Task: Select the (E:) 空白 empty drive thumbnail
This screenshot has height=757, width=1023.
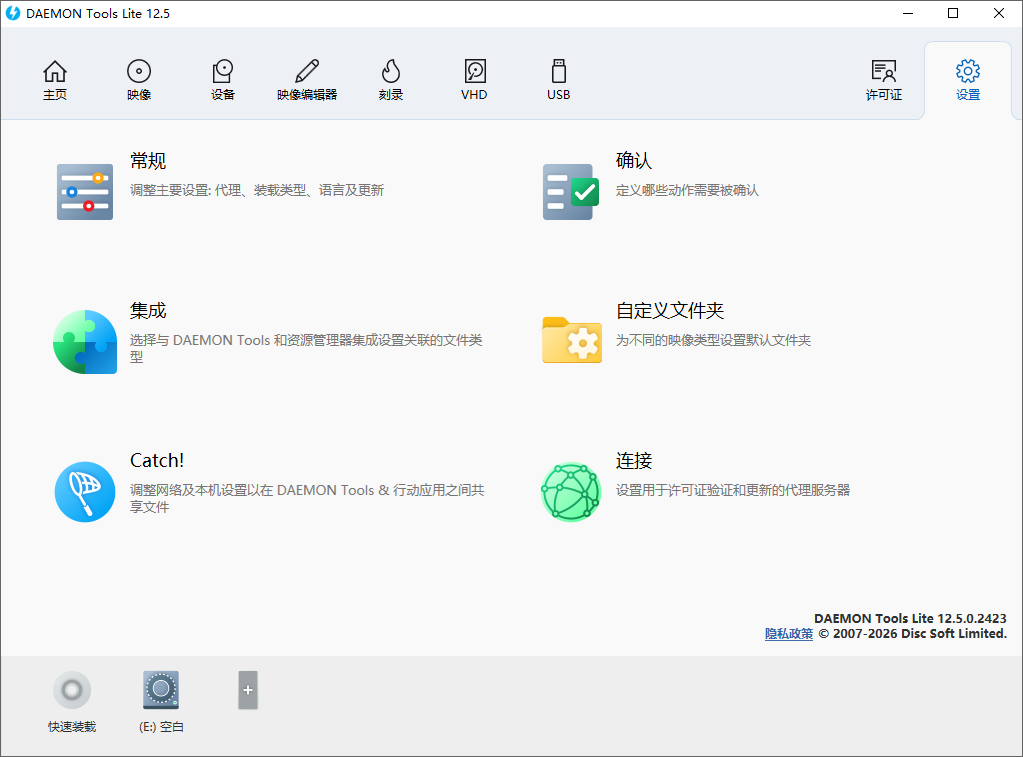Action: pyautogui.click(x=160, y=690)
